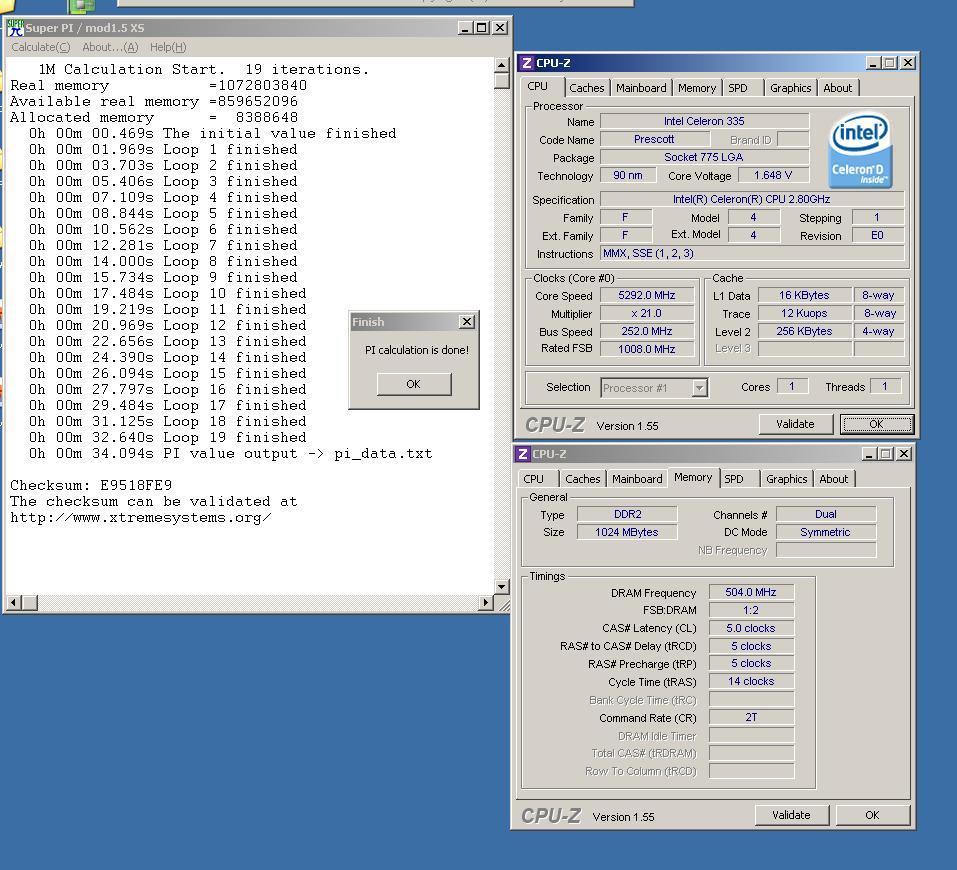The width and height of the screenshot is (957, 870).
Task: Close the CPU-Z Memory window
Action: pyautogui.click(x=904, y=454)
